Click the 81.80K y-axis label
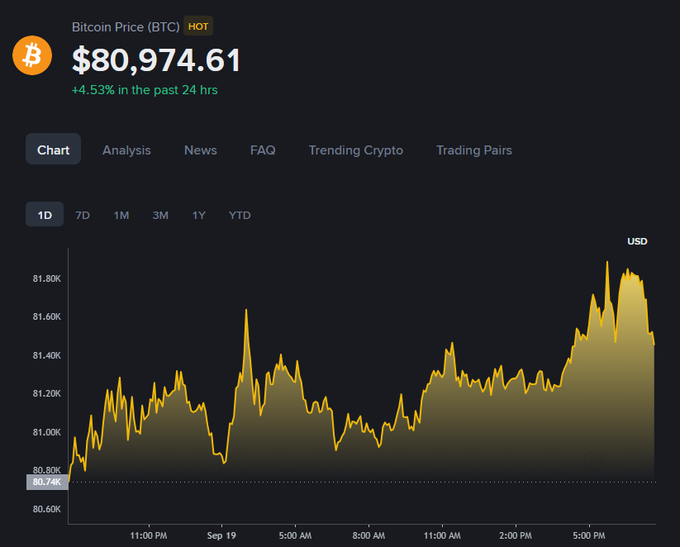The image size is (680, 547). (47, 278)
